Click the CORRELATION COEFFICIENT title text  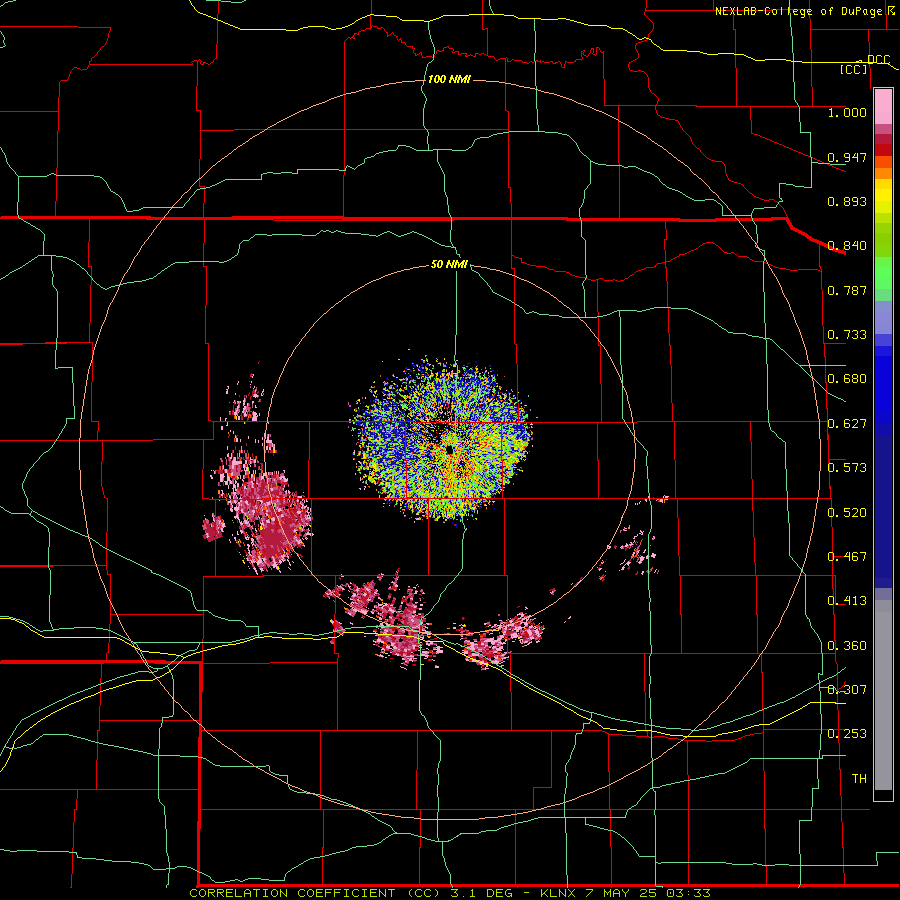tap(292, 893)
